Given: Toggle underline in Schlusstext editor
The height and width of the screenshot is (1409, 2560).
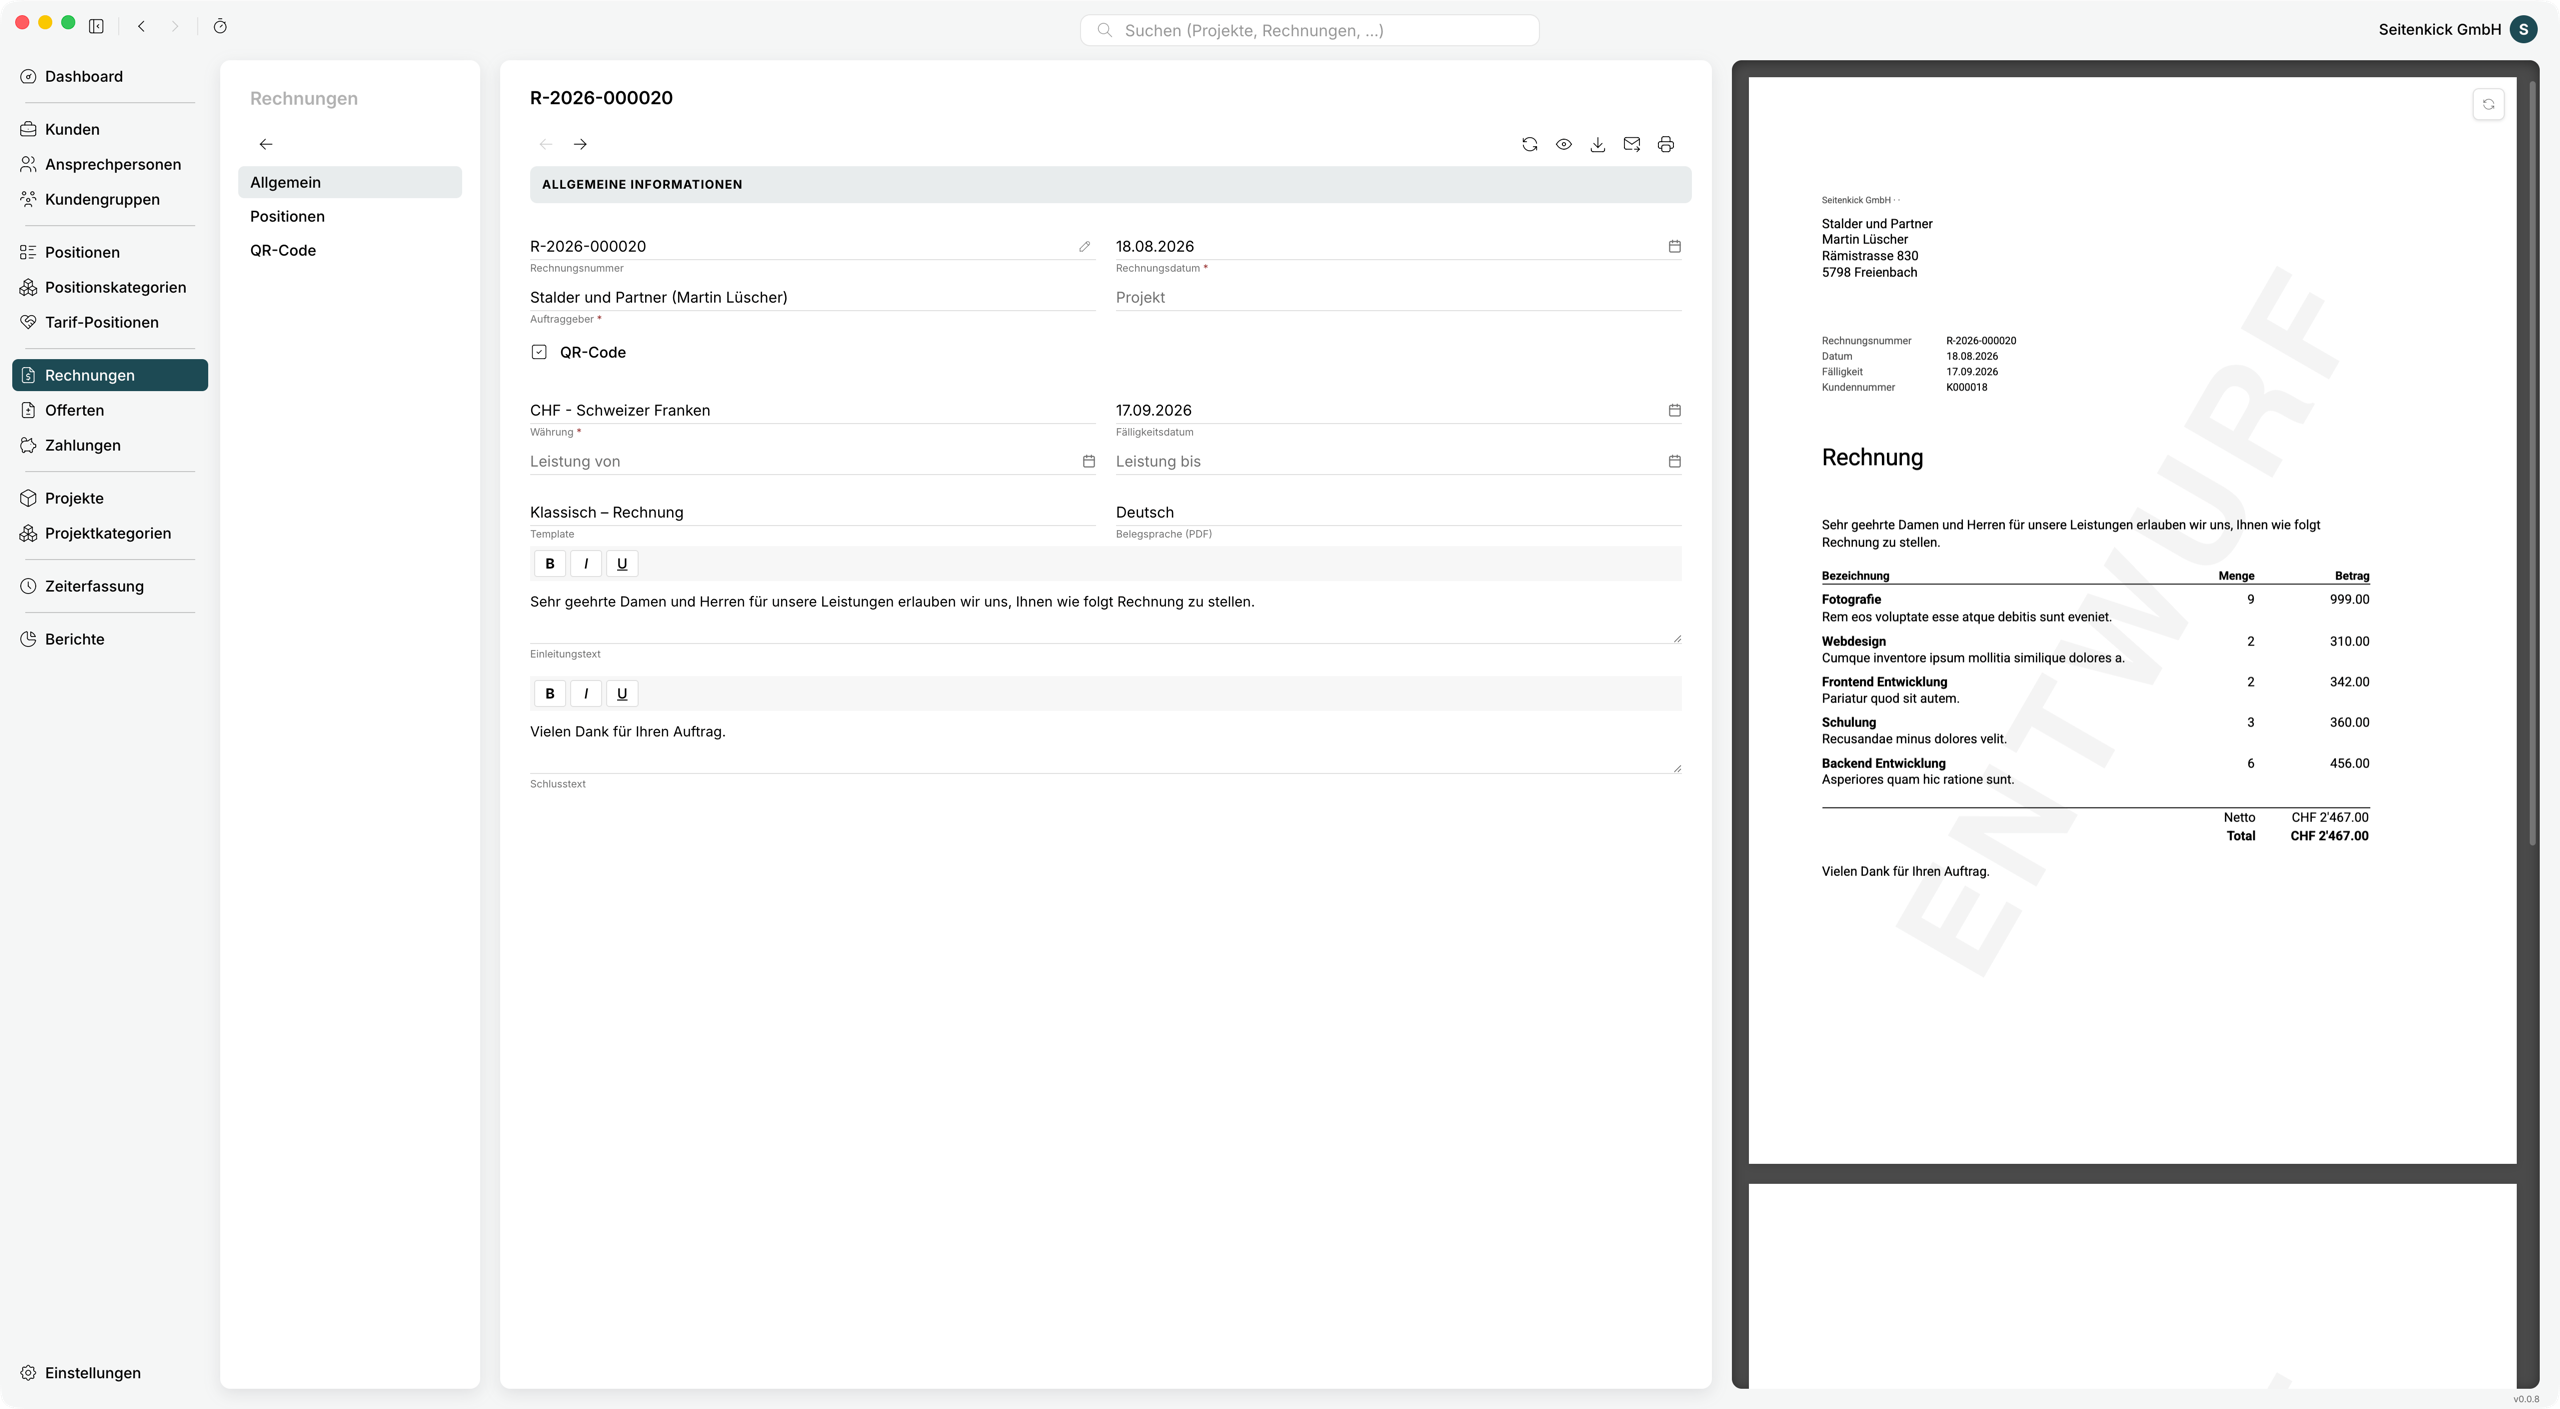Looking at the screenshot, I should [621, 694].
